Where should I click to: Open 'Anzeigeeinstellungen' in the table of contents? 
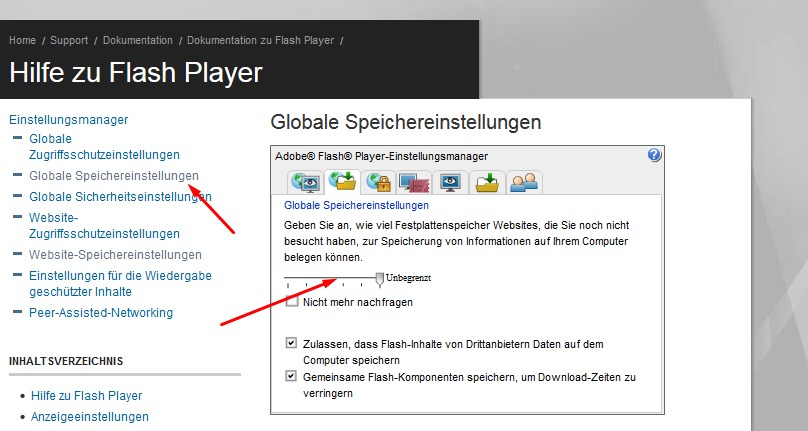pos(90,417)
